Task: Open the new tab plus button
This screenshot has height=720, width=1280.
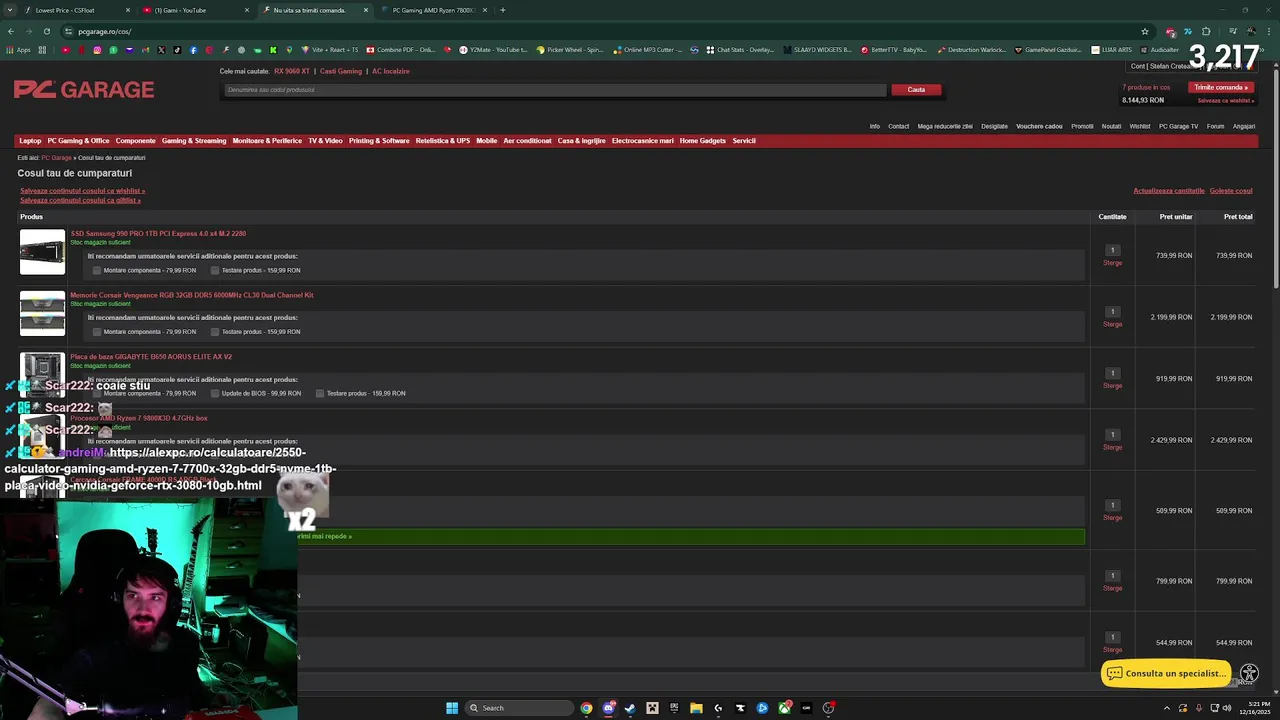Action: pos(503,10)
